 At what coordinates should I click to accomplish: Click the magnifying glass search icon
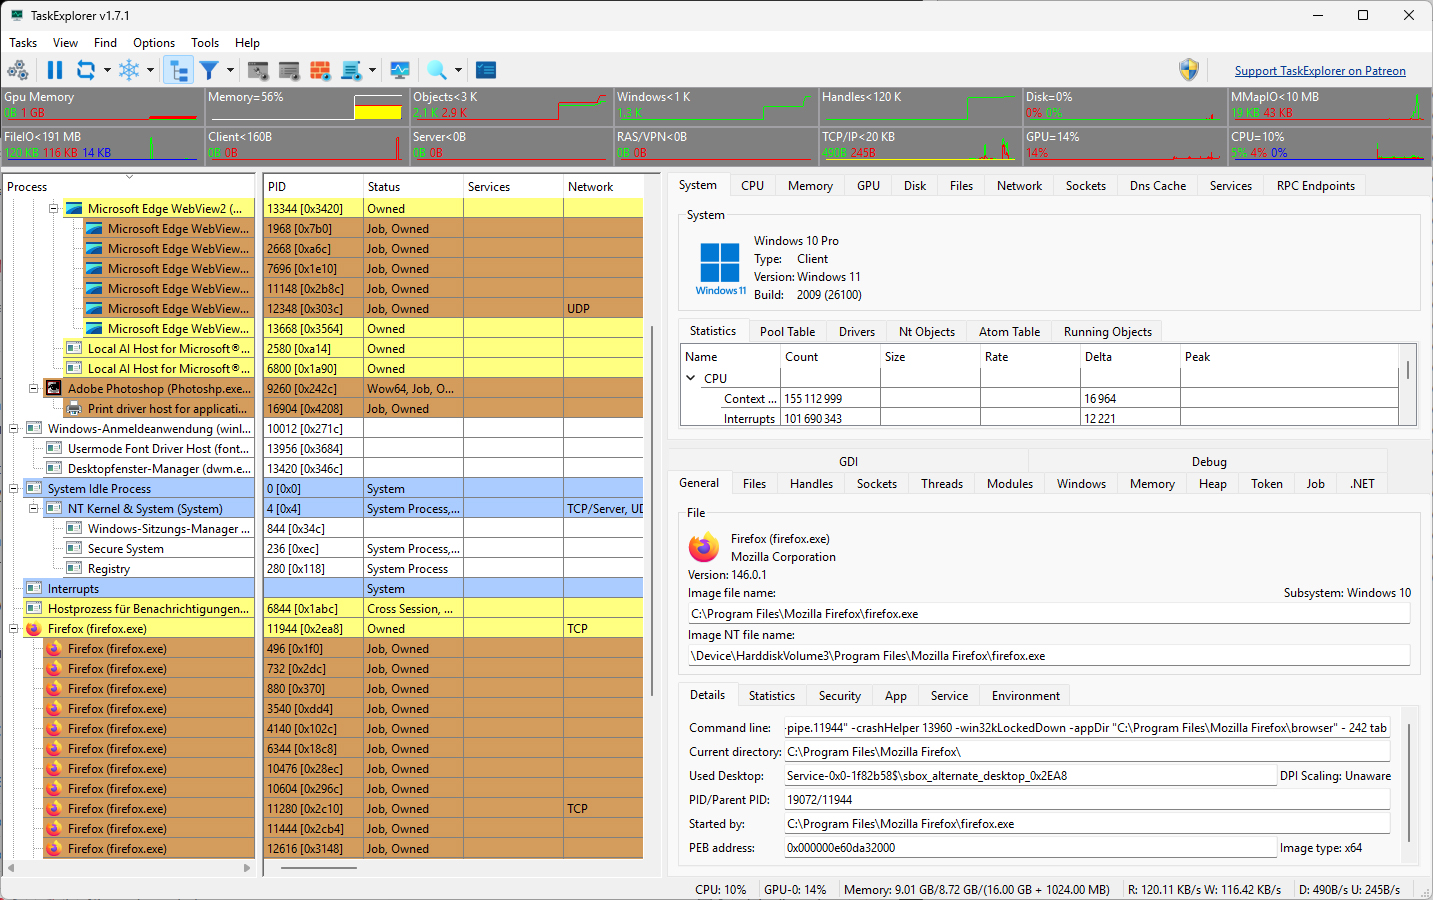point(437,70)
